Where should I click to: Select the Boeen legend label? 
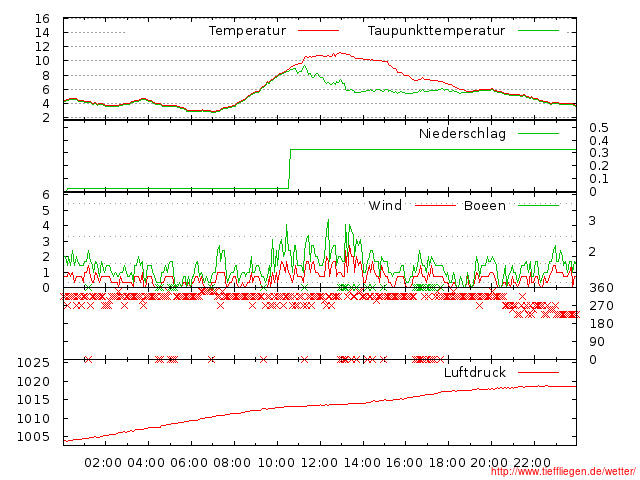pyautogui.click(x=485, y=205)
